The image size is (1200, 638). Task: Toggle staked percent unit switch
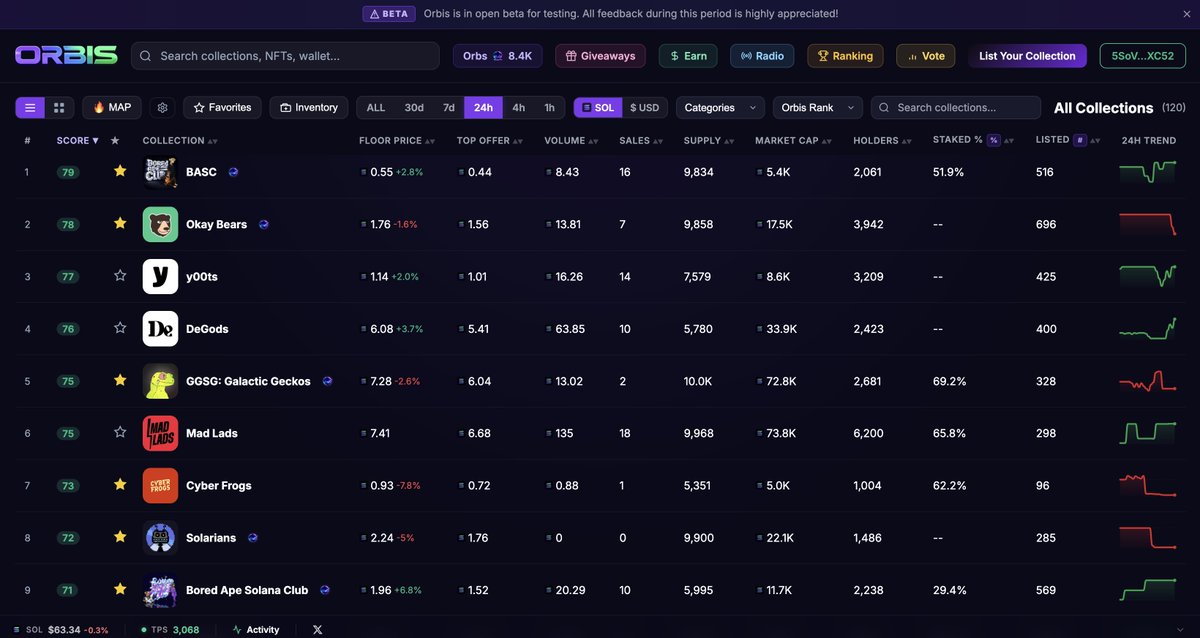click(x=994, y=140)
